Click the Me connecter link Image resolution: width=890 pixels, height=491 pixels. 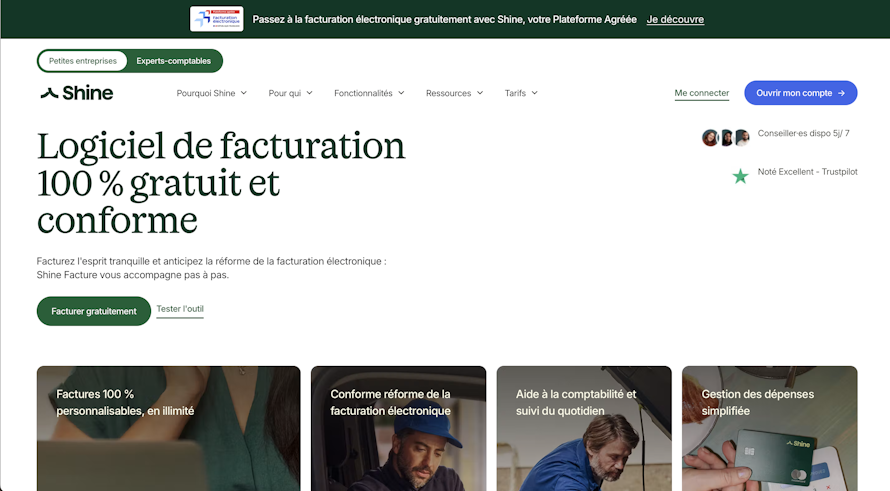point(702,93)
